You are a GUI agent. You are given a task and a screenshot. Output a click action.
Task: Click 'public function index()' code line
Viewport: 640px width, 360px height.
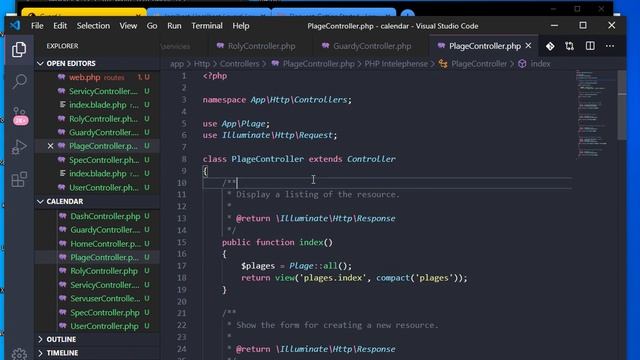(x=278, y=242)
